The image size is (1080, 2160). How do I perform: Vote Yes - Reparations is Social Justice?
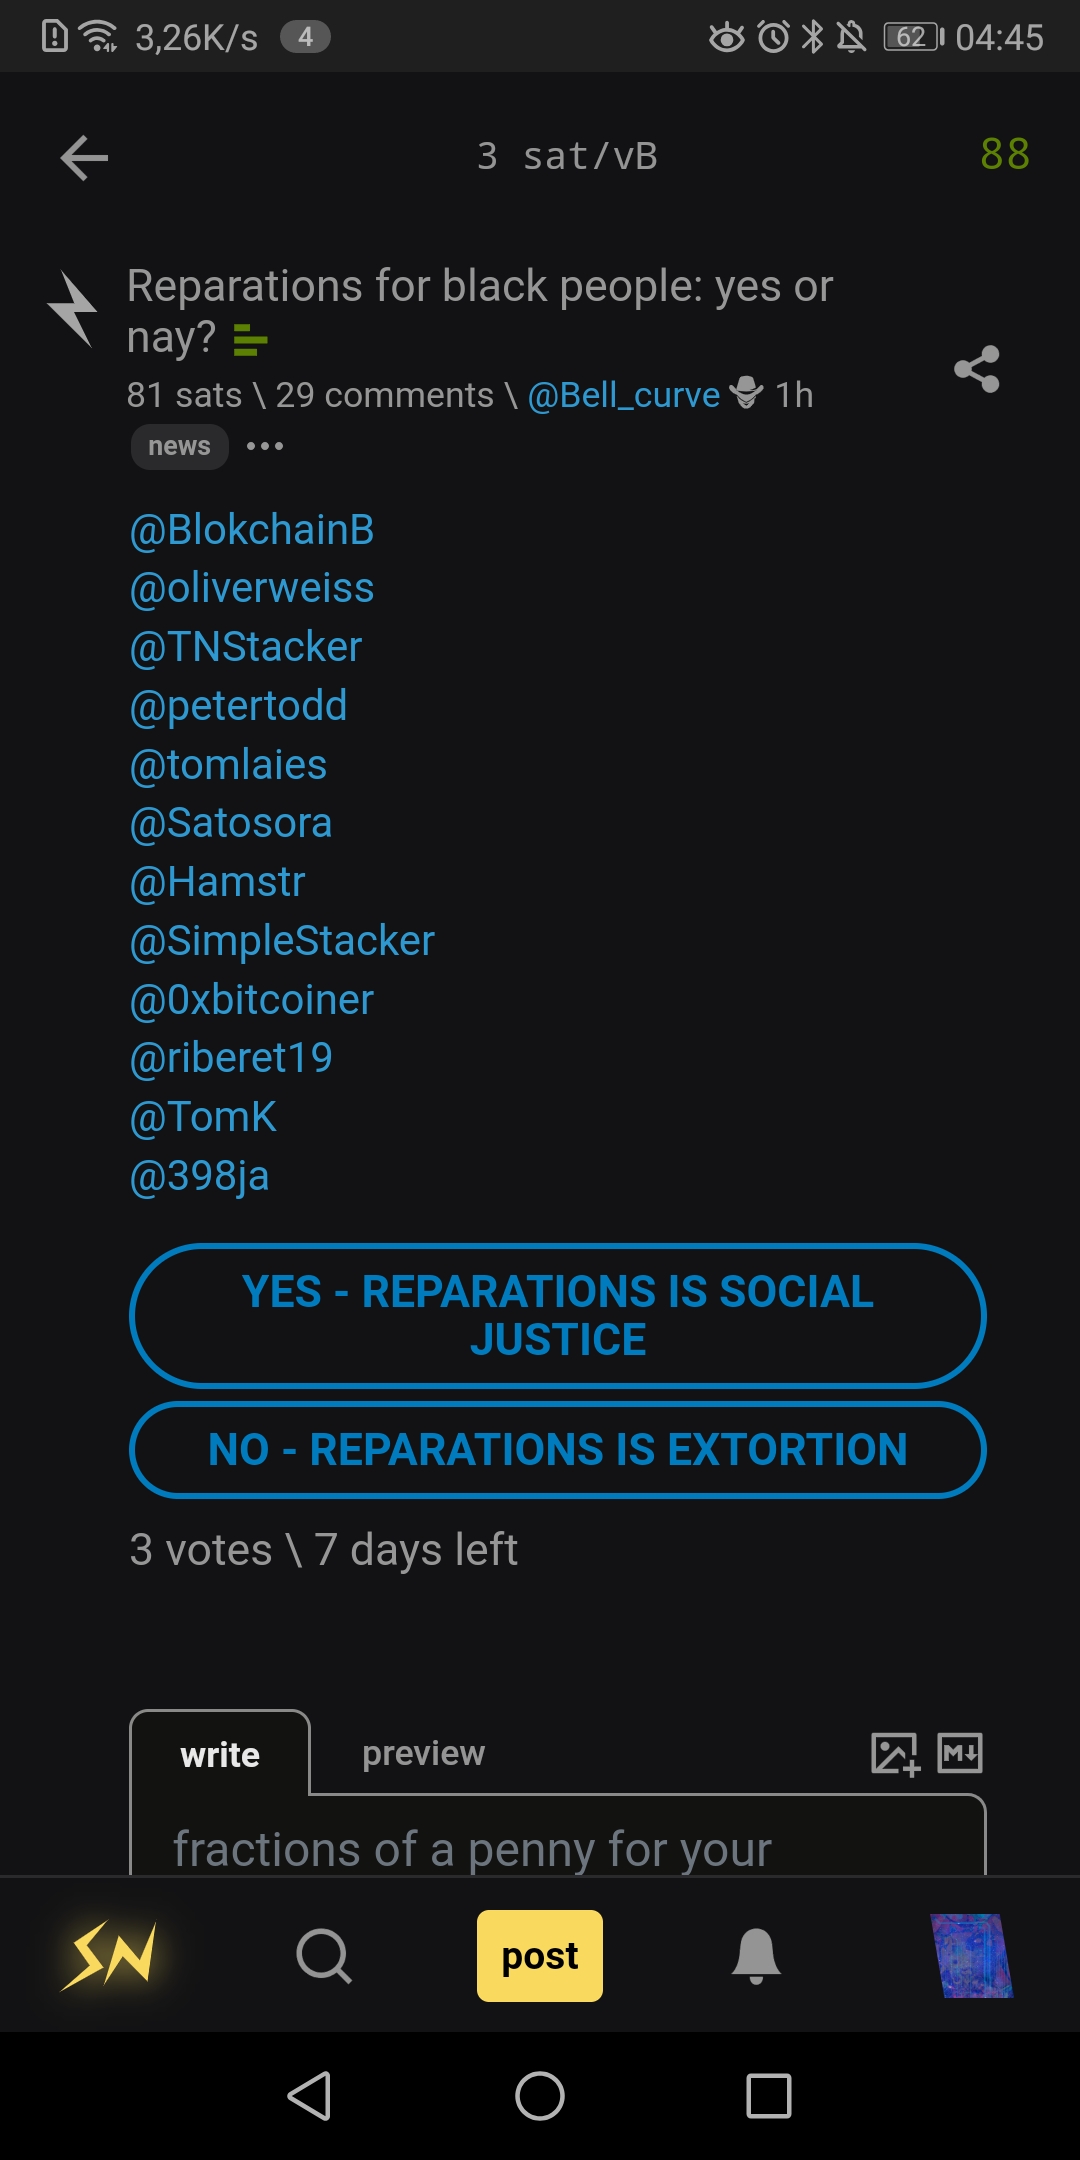[x=558, y=1316]
